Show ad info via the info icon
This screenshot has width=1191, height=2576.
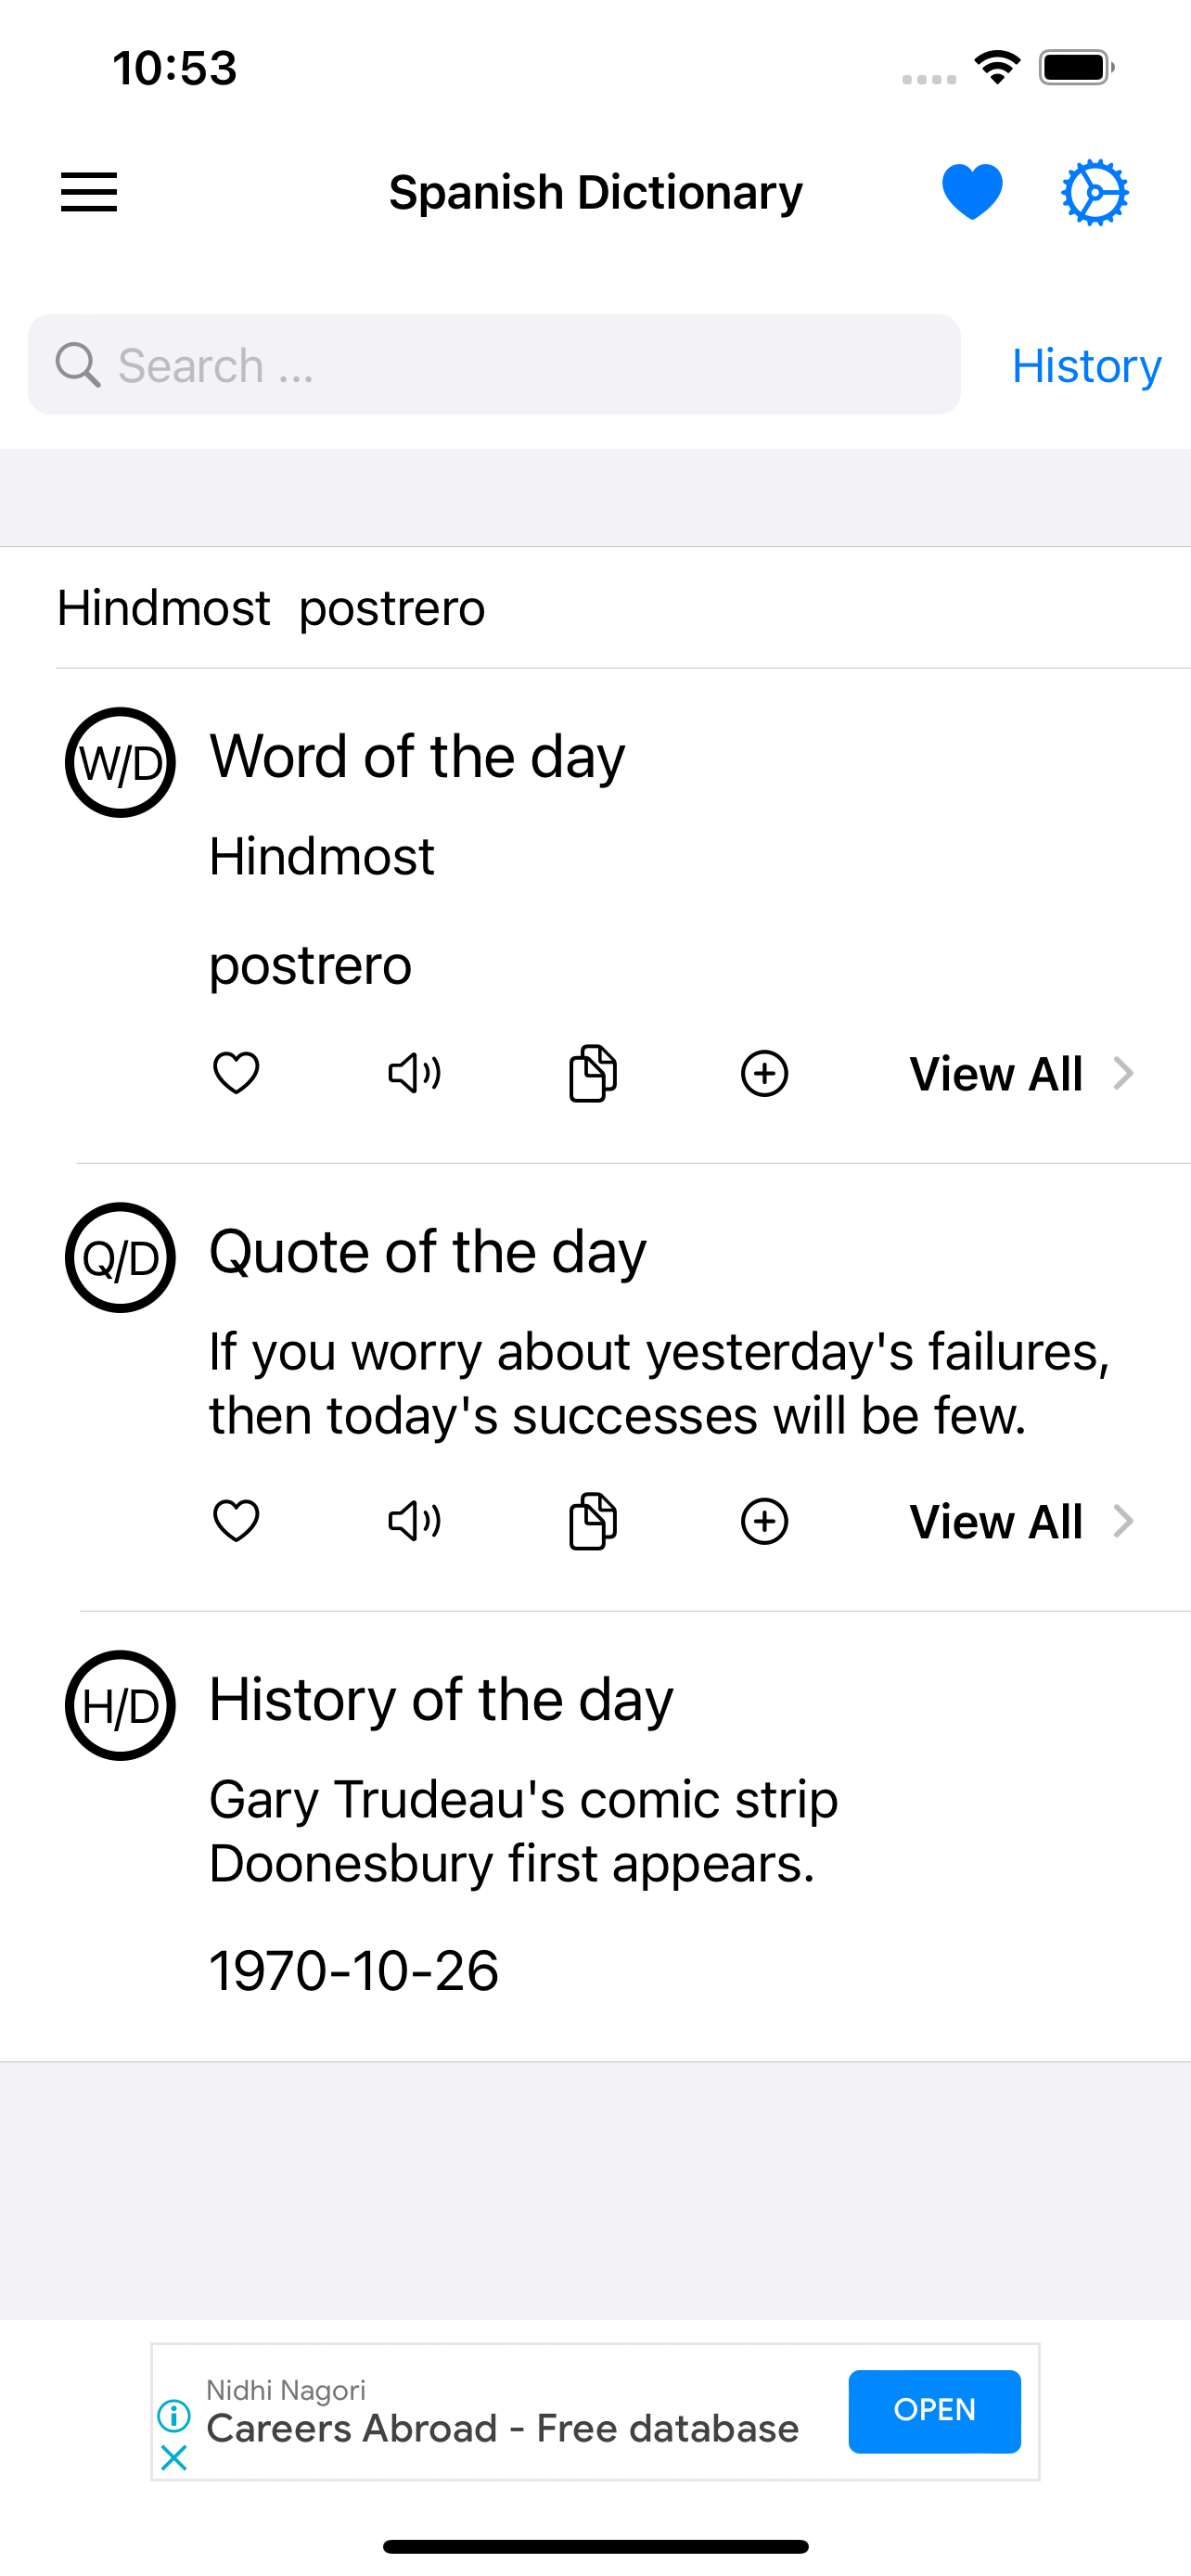point(174,2416)
